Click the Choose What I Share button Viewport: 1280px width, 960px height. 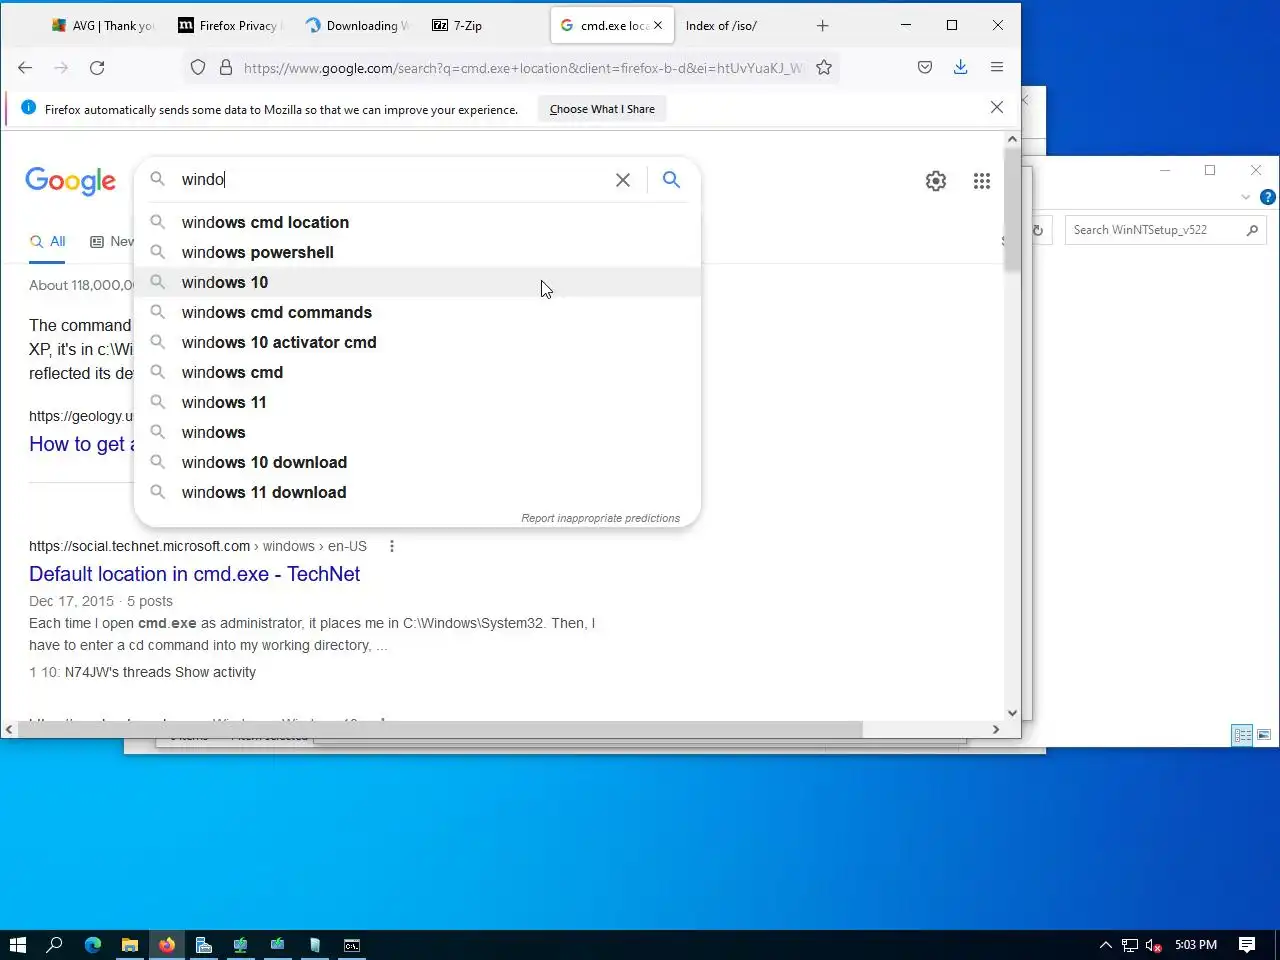click(602, 109)
